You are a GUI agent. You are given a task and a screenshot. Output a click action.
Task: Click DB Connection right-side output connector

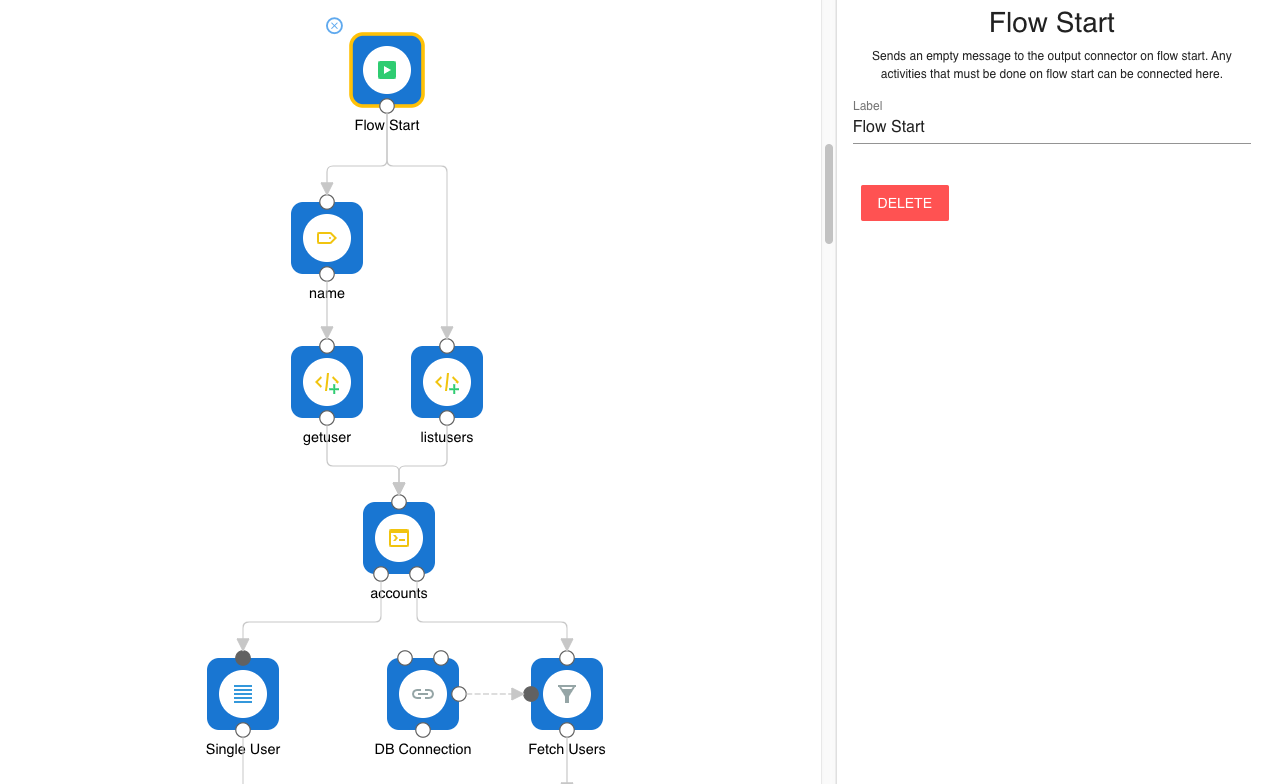[x=459, y=694]
